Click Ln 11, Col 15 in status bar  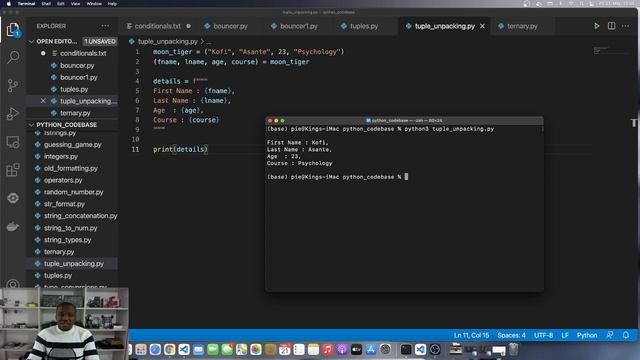tap(471, 335)
